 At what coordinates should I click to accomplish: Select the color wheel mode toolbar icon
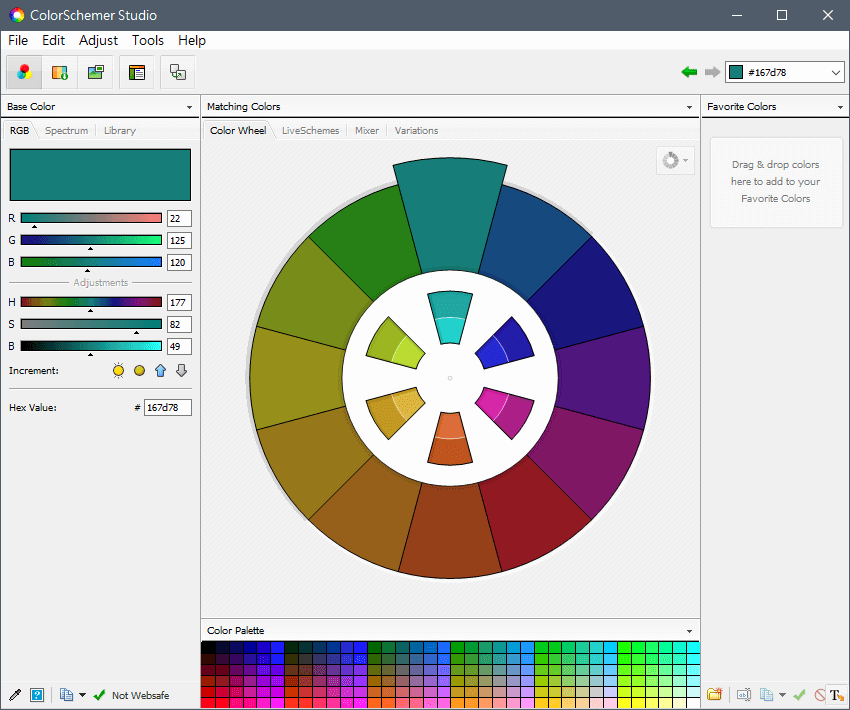pyautogui.click(x=24, y=72)
